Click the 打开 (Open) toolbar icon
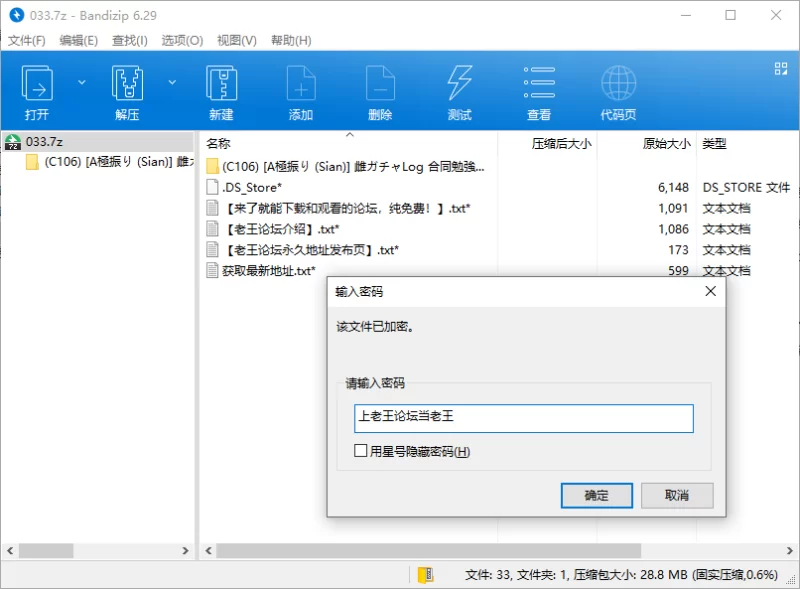The image size is (800, 589). [37, 83]
